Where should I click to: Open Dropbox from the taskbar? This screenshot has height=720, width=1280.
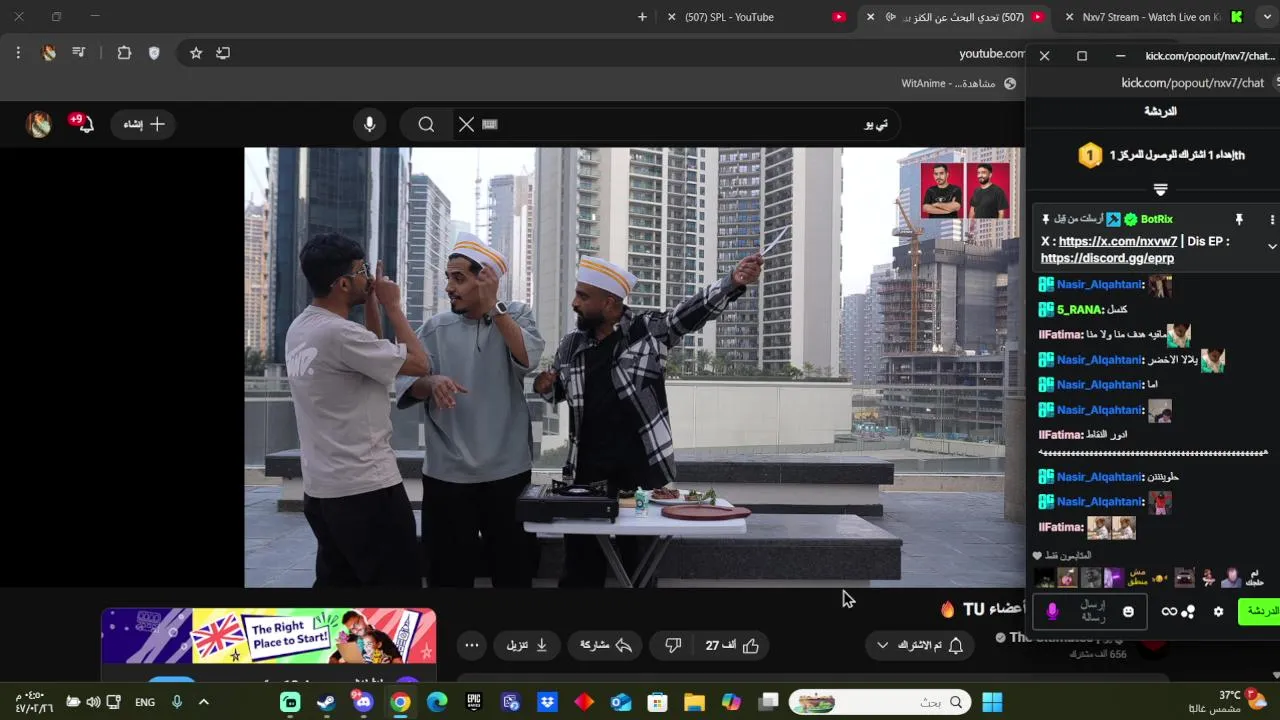coord(548,702)
